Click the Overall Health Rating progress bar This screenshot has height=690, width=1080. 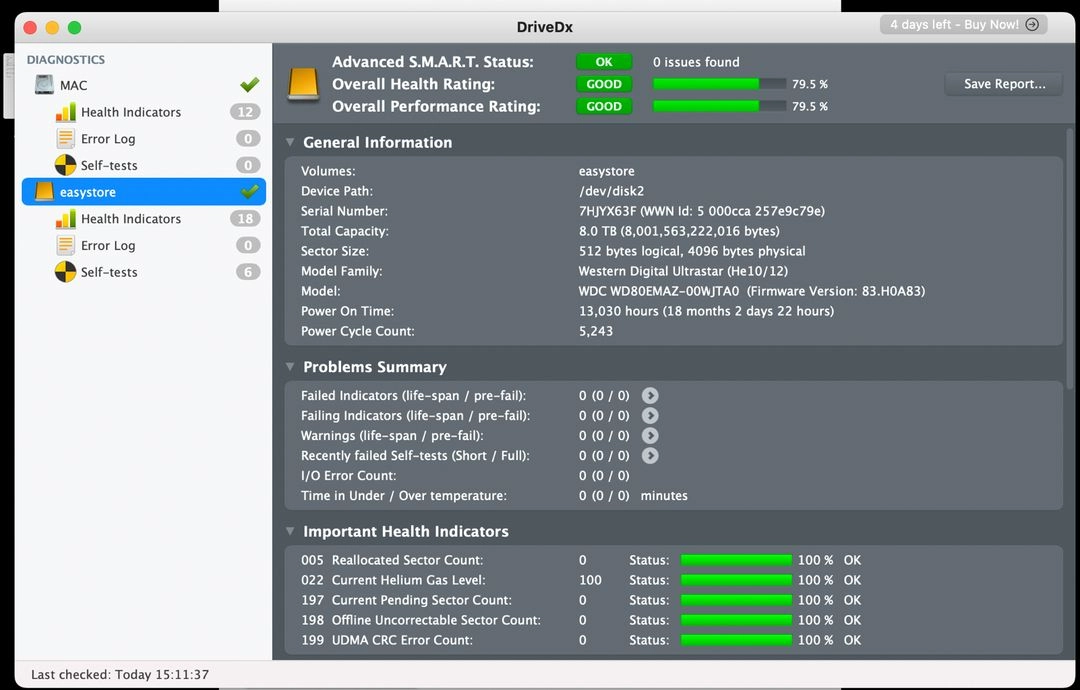coord(719,84)
